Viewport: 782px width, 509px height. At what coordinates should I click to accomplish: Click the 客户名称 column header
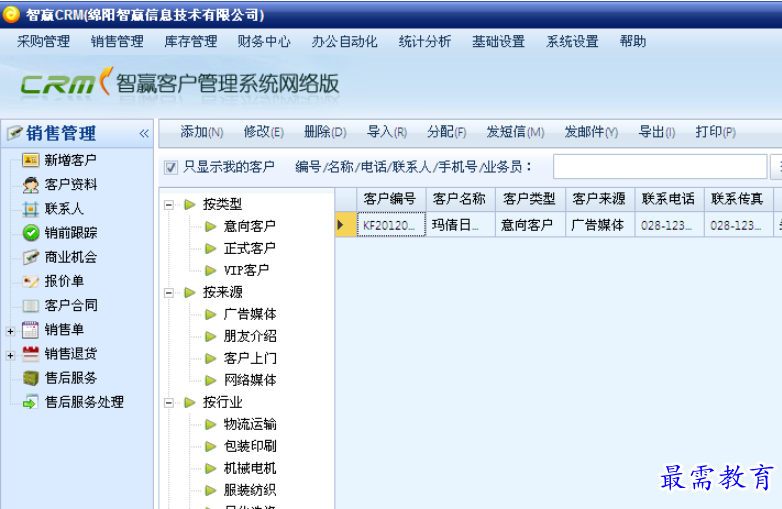click(460, 199)
